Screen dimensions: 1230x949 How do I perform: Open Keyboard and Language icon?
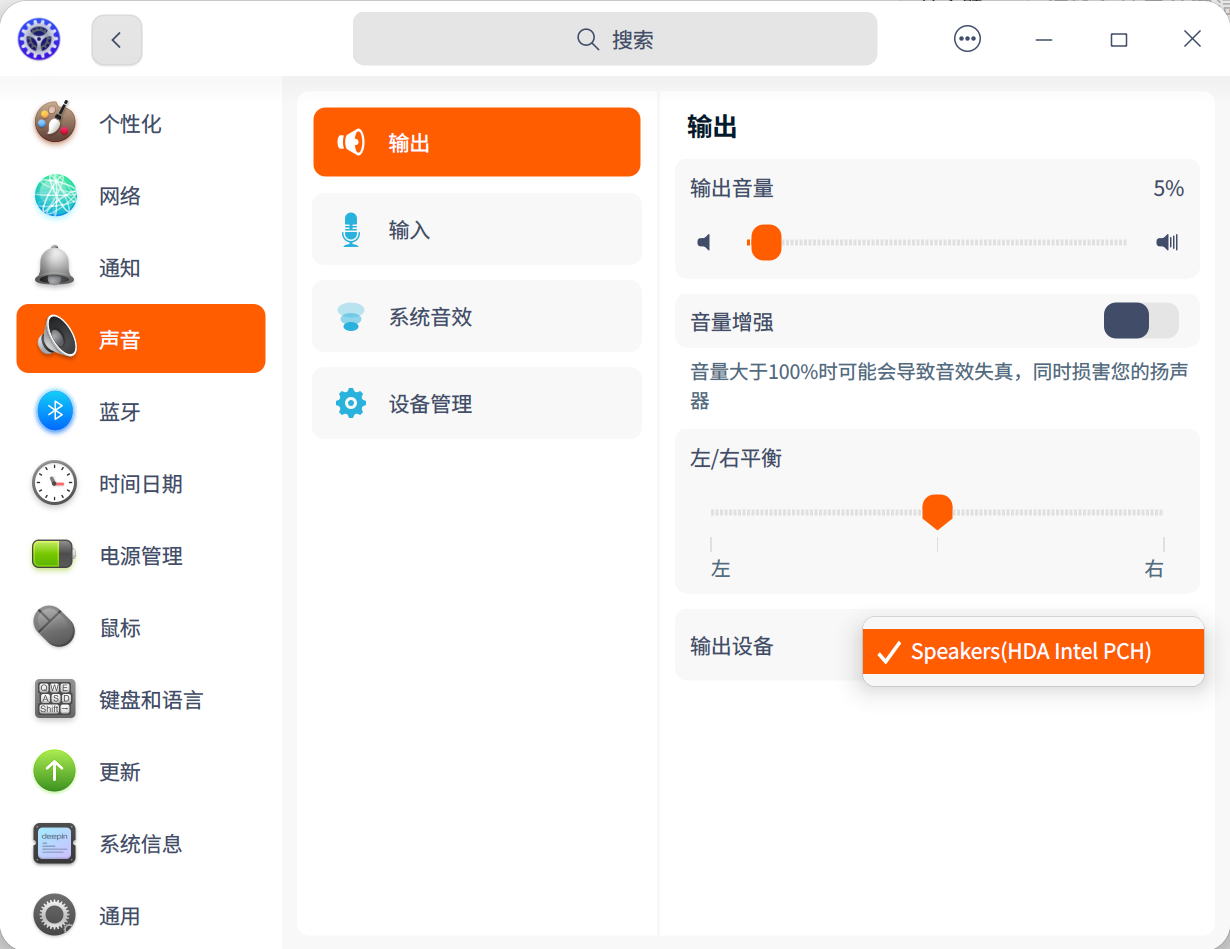pyautogui.click(x=55, y=699)
